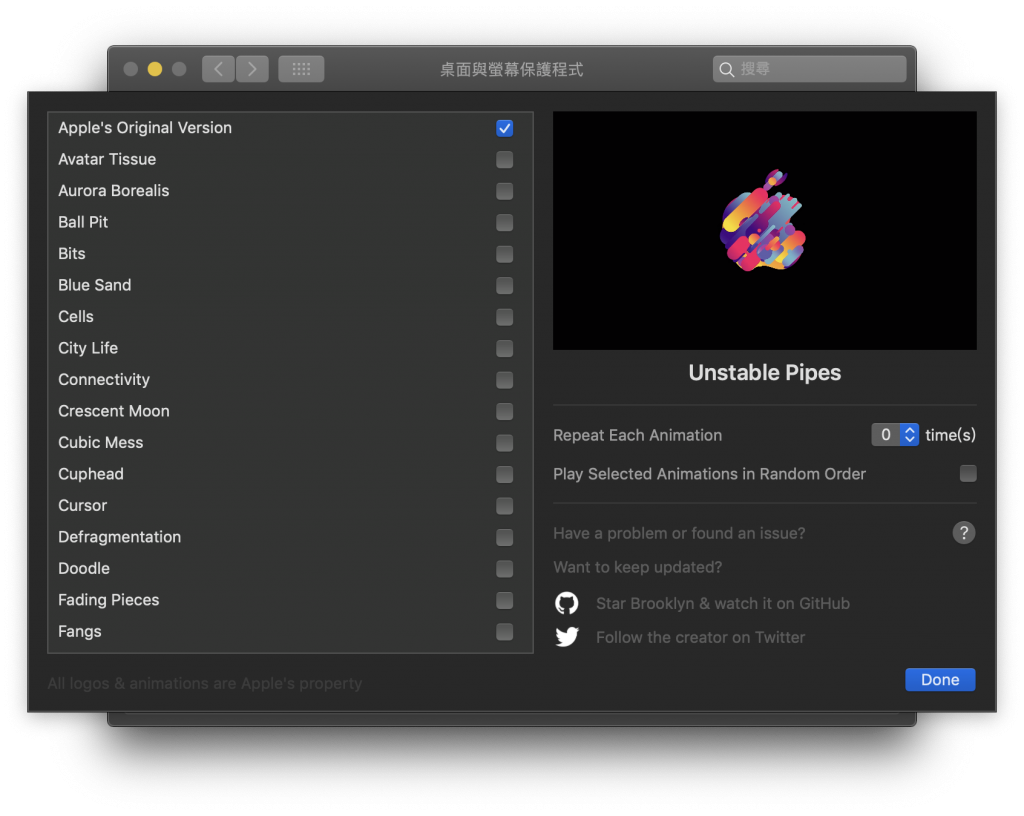Select the Cursor list entry
Viewport: 1024px width, 816px height.
pyautogui.click(x=82, y=506)
